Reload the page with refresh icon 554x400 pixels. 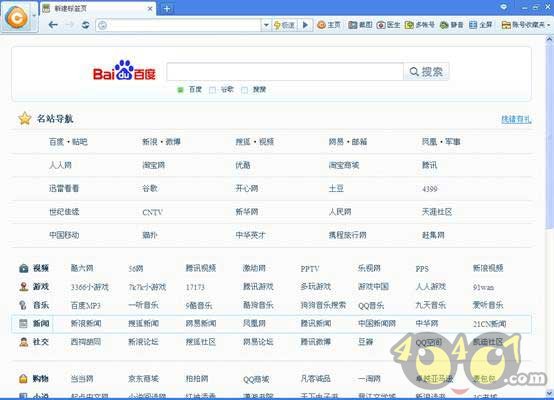[86, 25]
